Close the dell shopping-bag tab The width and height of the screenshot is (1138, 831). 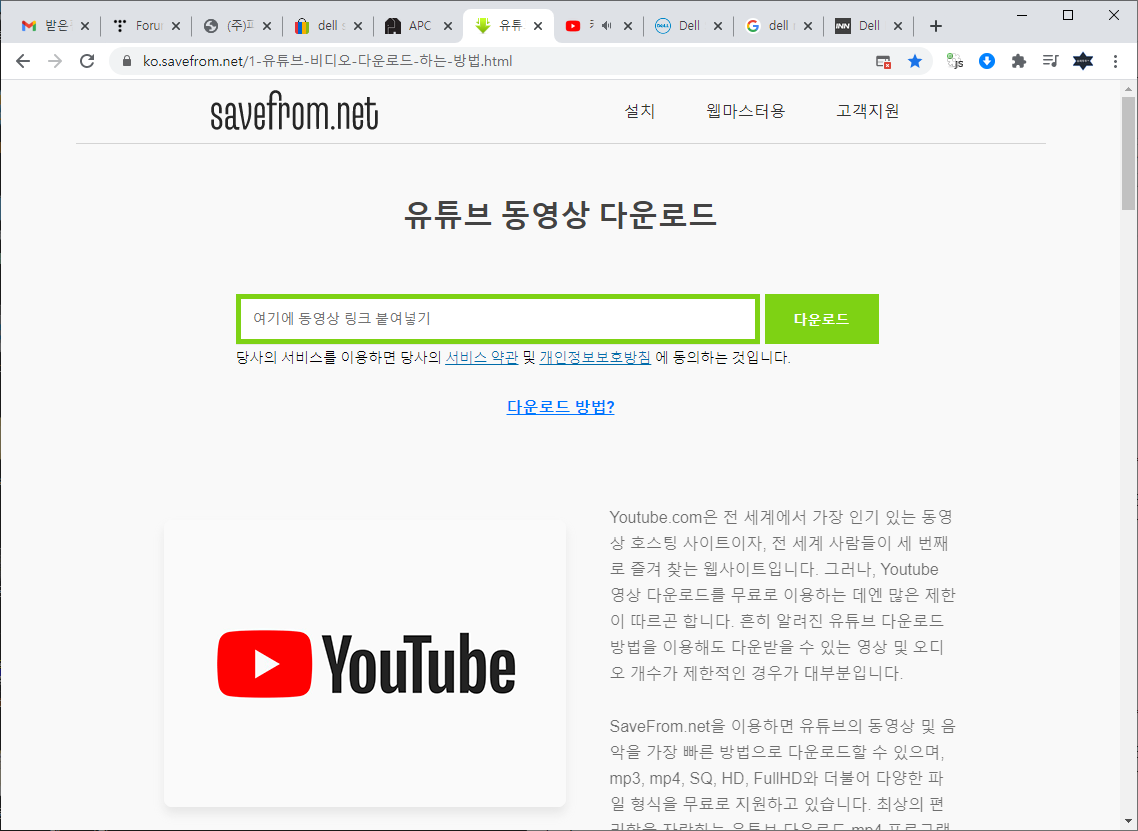(x=357, y=26)
